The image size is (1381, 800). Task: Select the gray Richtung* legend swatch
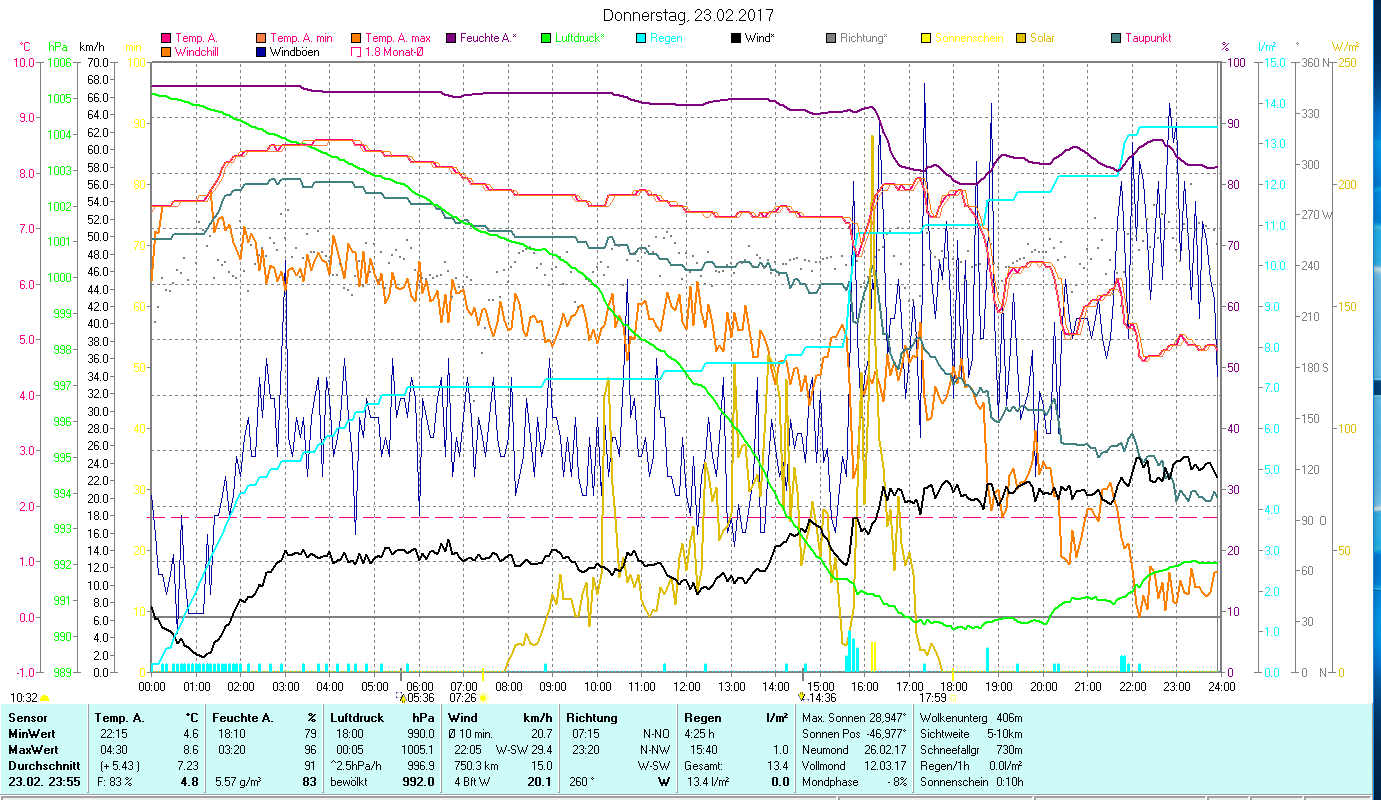tap(831, 38)
